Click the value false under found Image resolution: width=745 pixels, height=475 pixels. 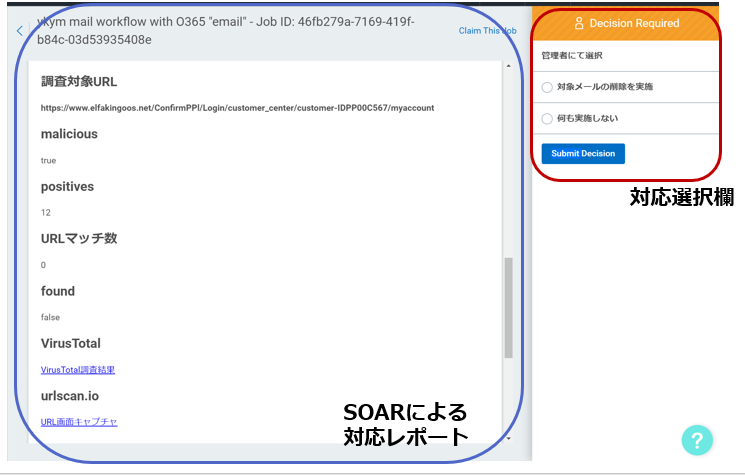(50, 317)
